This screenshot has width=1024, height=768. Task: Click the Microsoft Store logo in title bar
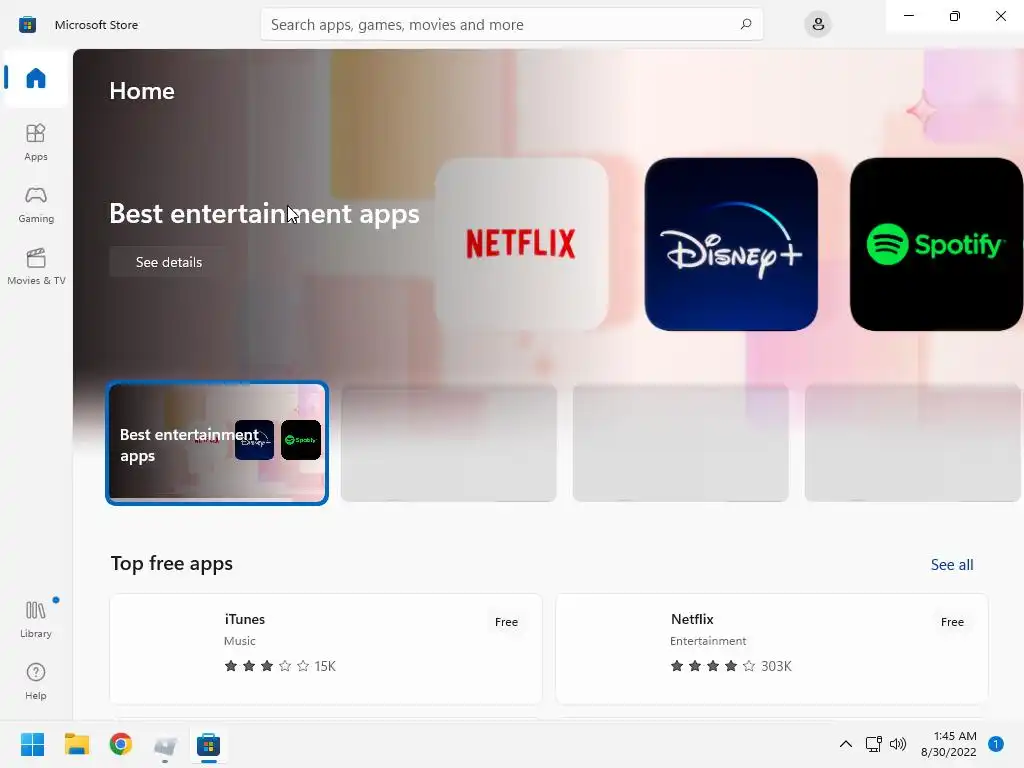[x=27, y=25]
